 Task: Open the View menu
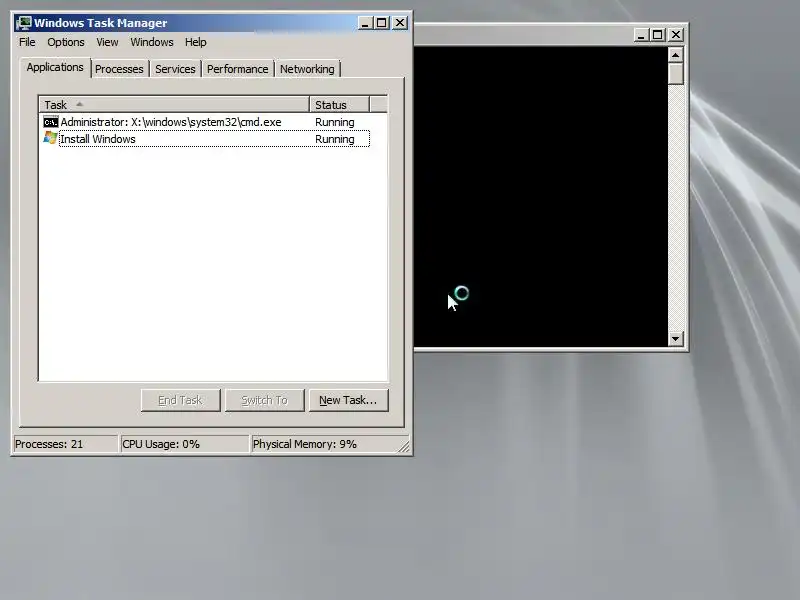click(107, 42)
